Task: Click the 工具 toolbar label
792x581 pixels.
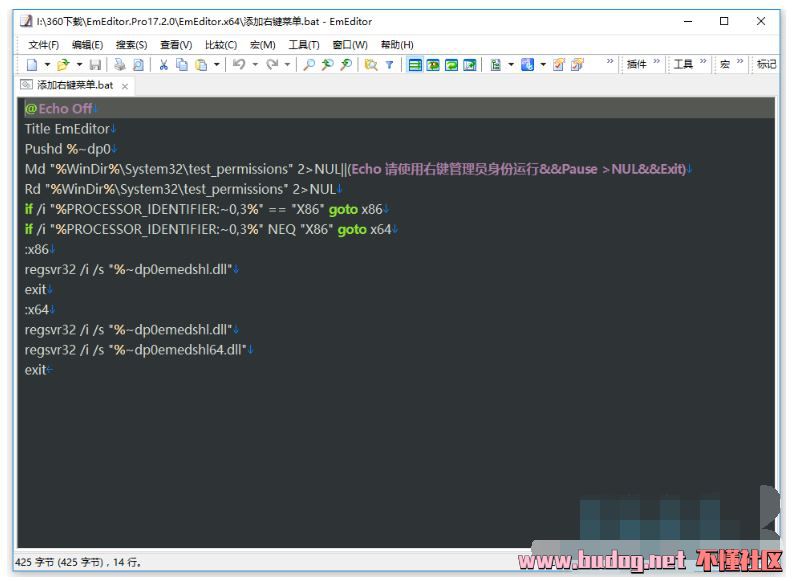Action: point(683,64)
